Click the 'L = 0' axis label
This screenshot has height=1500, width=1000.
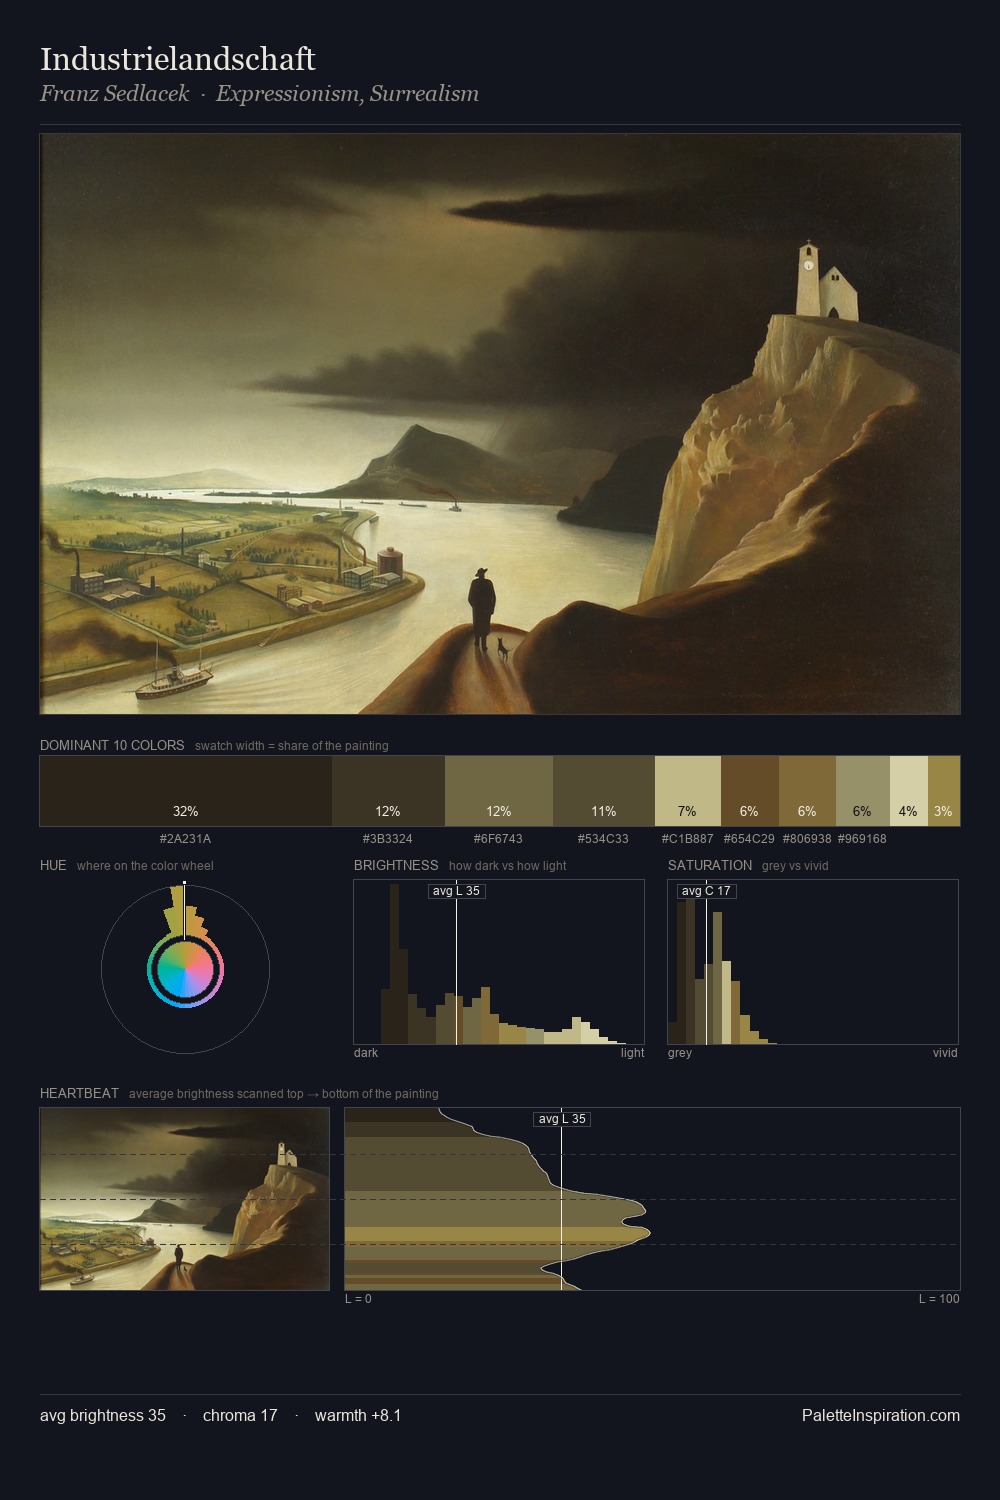click(x=358, y=1299)
